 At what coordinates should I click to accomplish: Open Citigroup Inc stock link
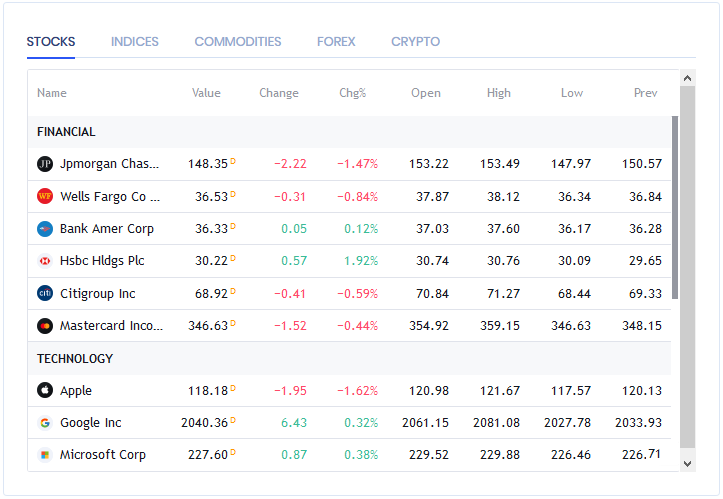tap(97, 293)
